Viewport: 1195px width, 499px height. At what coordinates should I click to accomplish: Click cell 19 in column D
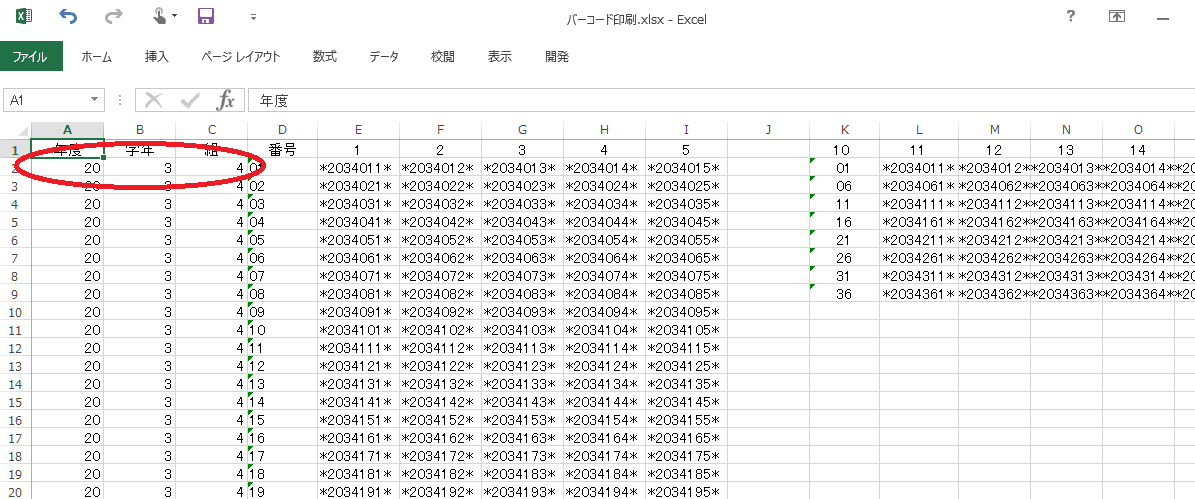(x=283, y=491)
